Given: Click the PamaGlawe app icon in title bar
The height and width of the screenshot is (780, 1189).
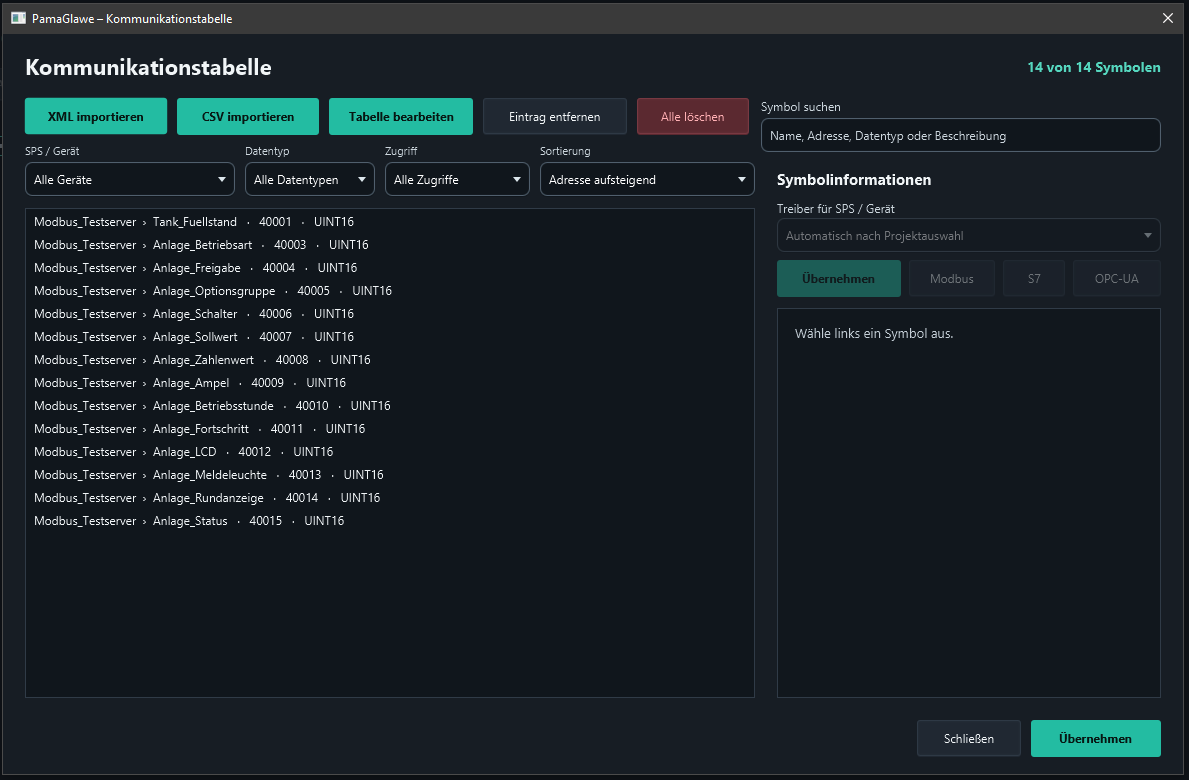Looking at the screenshot, I should pos(18,18).
